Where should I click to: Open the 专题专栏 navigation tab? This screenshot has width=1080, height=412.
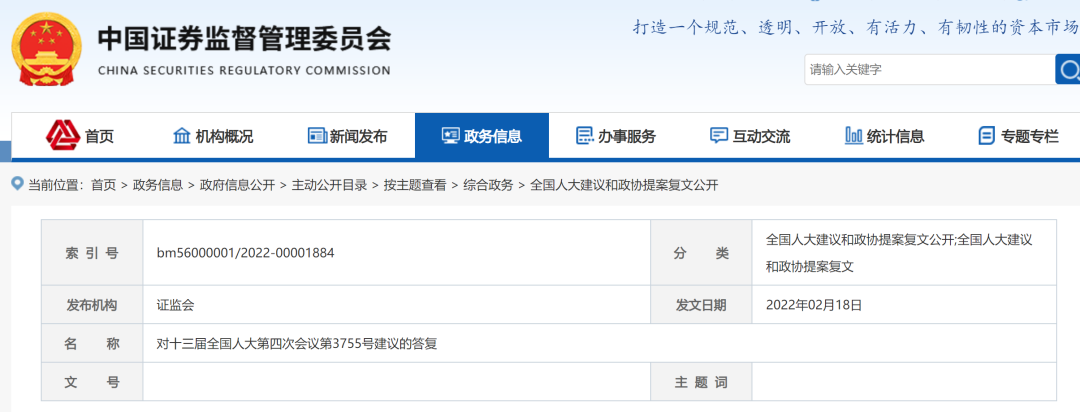tap(1018, 136)
